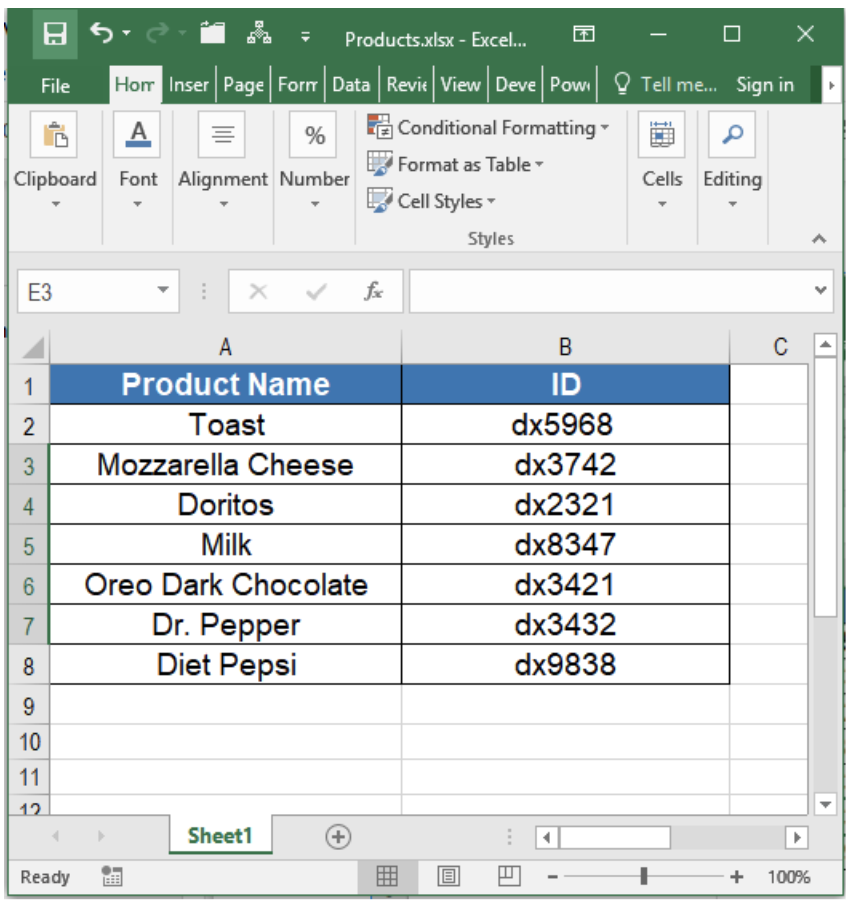Viewport: 846px width, 904px height.
Task: Select the View ribbon tab
Action: click(x=460, y=85)
